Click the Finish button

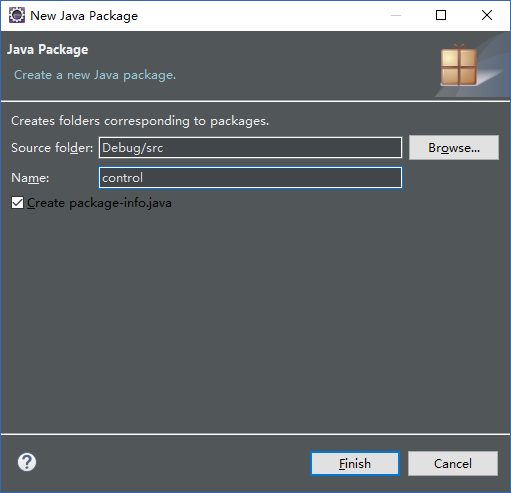coord(355,463)
